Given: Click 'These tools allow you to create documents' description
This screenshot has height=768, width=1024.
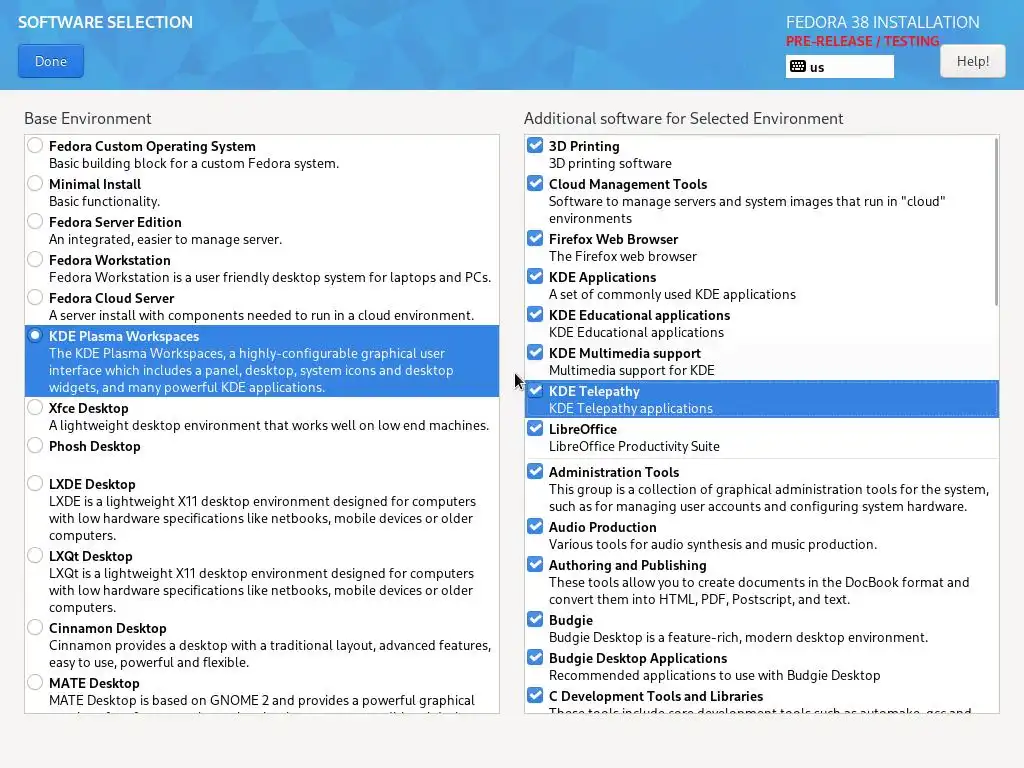Looking at the screenshot, I should [x=759, y=590].
